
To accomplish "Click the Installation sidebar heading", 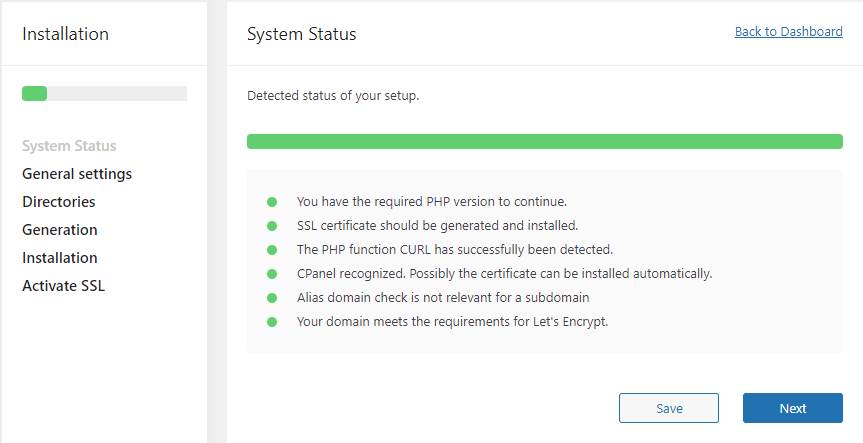I will 65,34.
